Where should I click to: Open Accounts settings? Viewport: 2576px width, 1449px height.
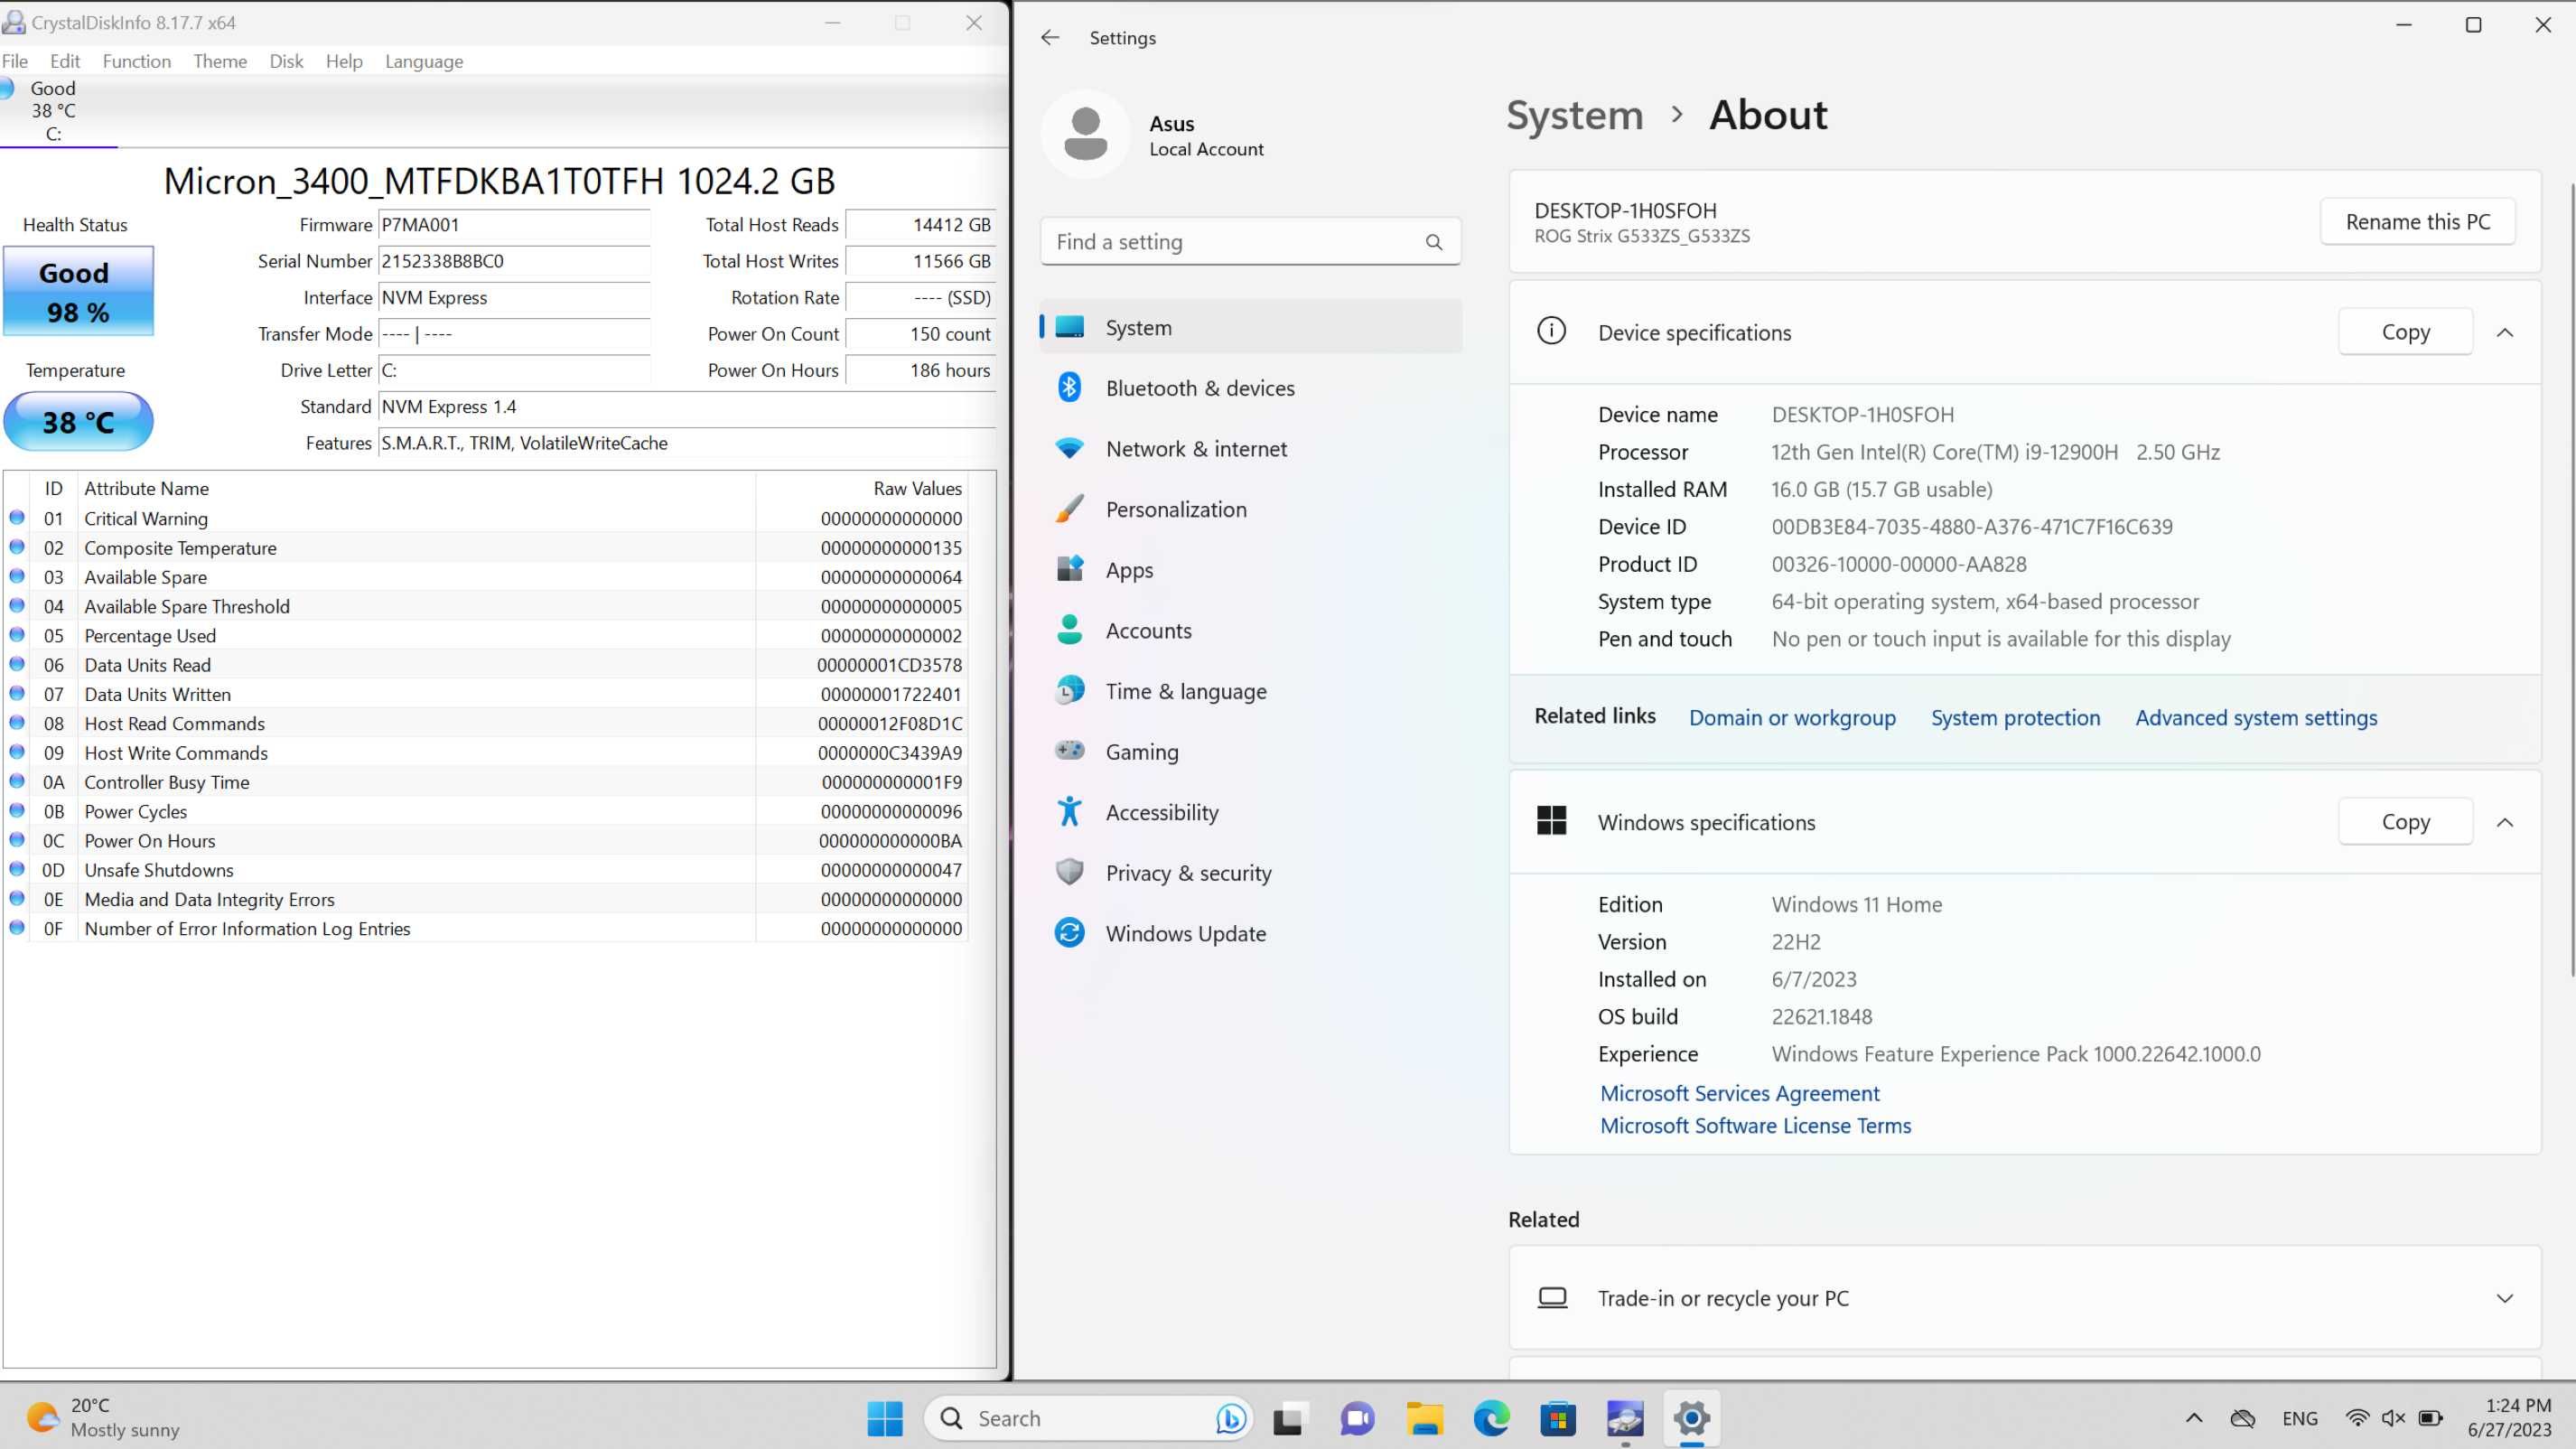1251,631
